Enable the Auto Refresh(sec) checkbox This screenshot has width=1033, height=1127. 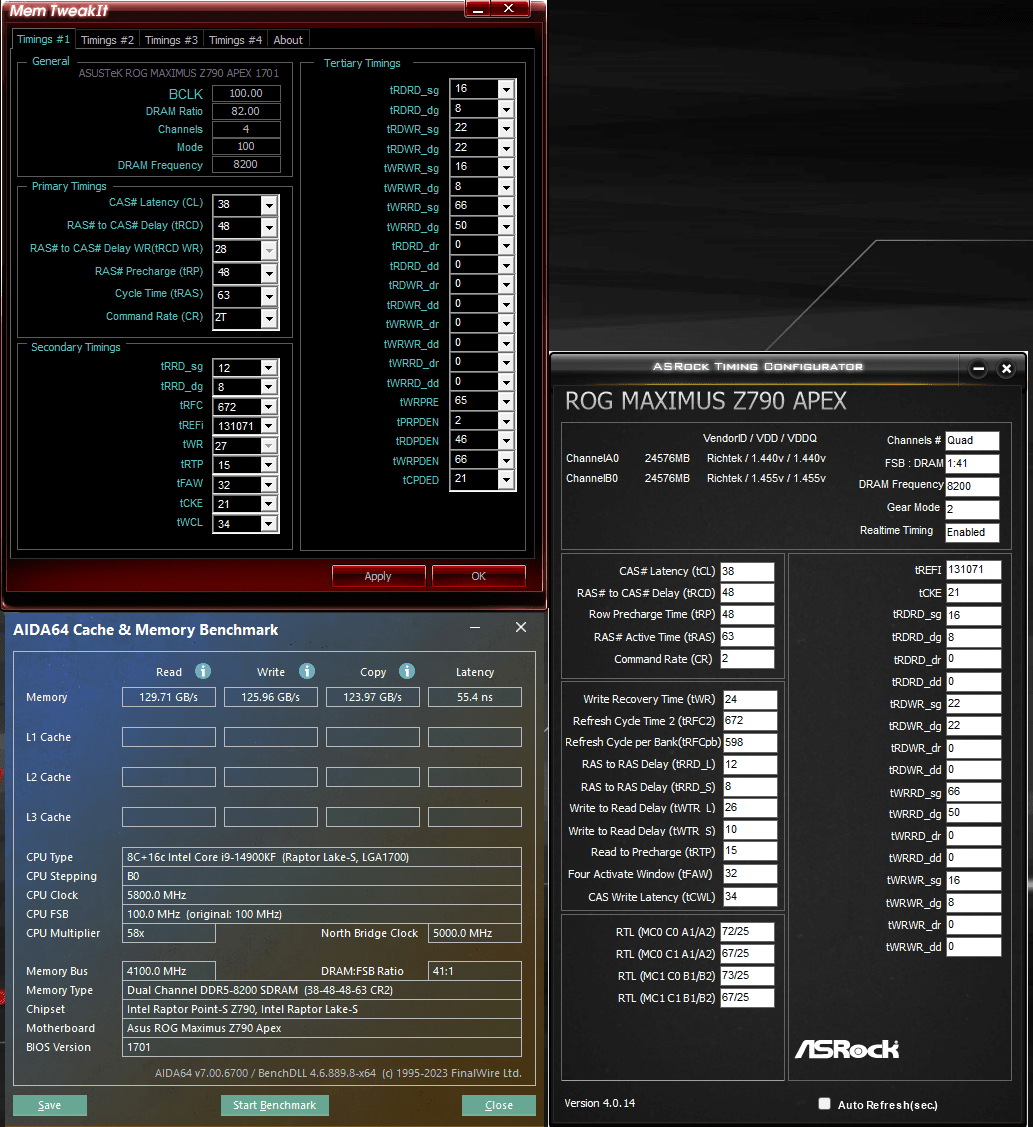tap(825, 1103)
